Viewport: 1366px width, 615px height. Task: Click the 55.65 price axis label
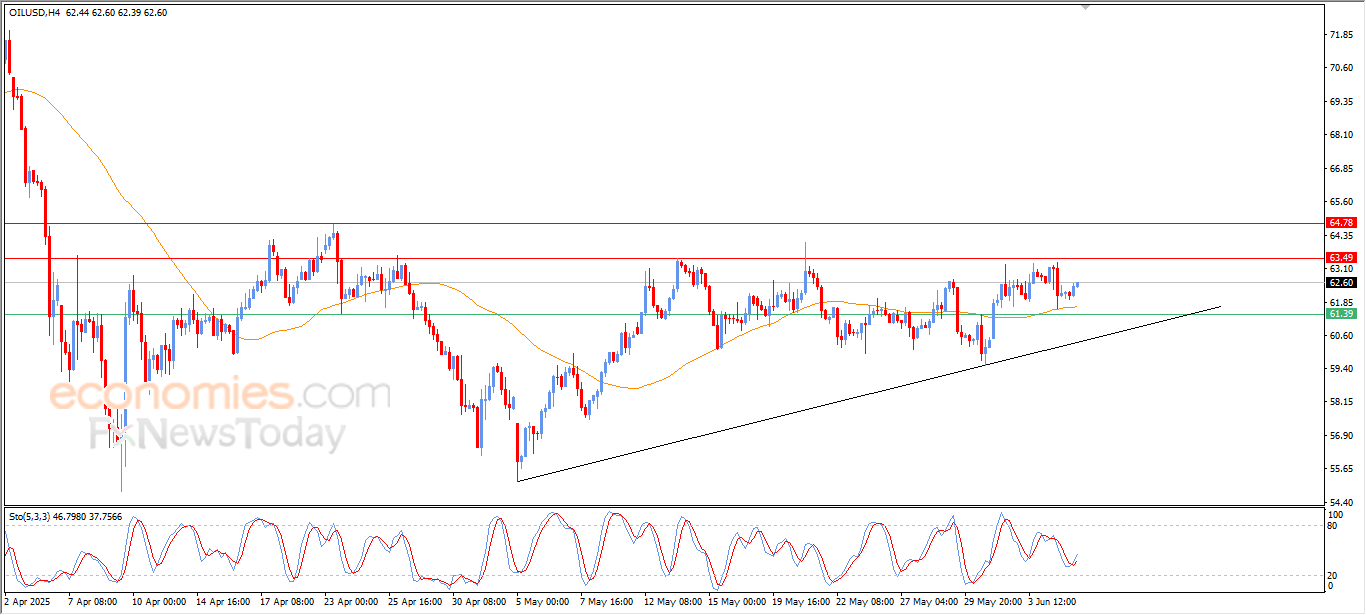coord(1341,468)
